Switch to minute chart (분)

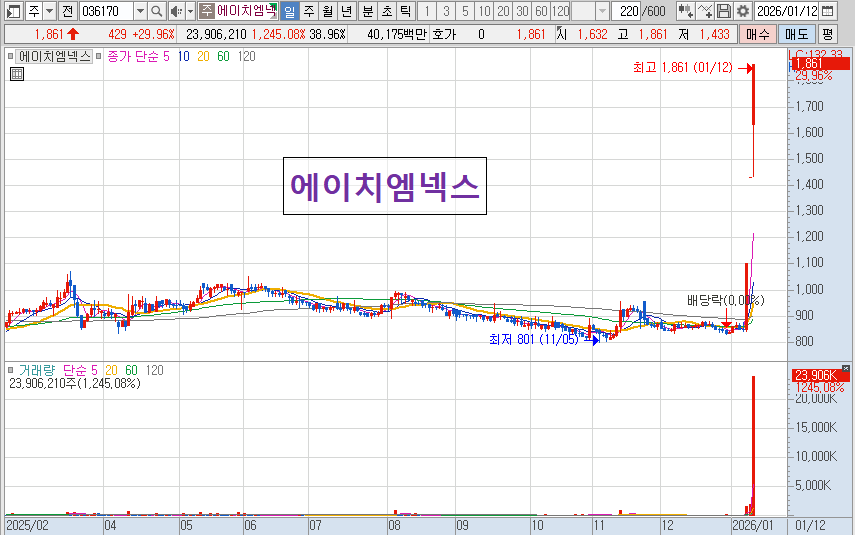[368, 11]
